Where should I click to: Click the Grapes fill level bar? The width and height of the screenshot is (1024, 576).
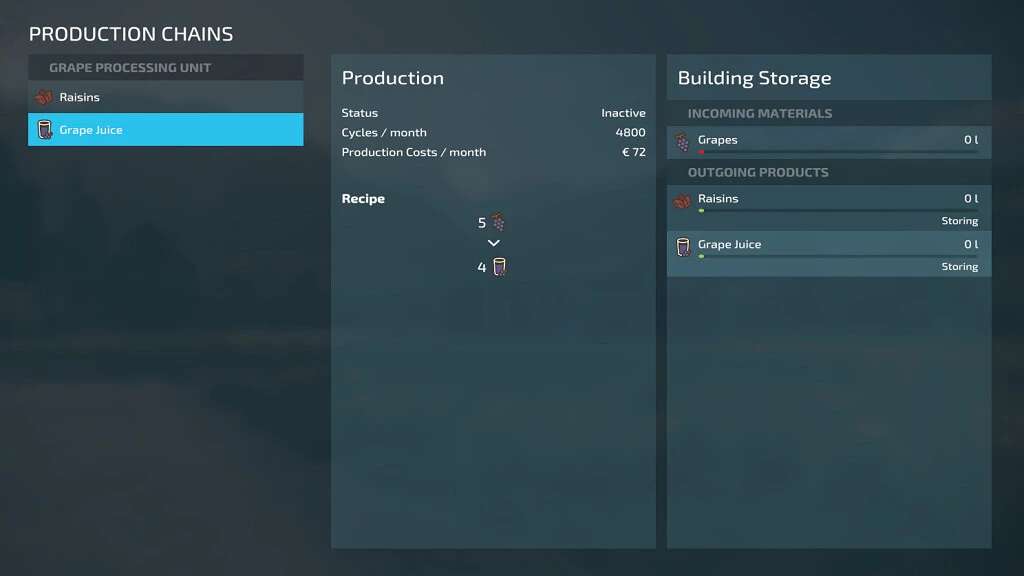click(838, 152)
